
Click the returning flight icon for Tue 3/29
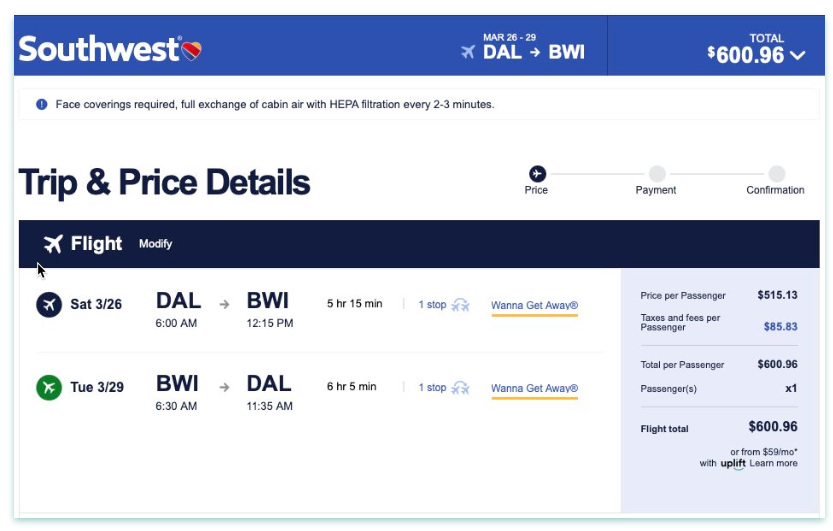coord(49,387)
